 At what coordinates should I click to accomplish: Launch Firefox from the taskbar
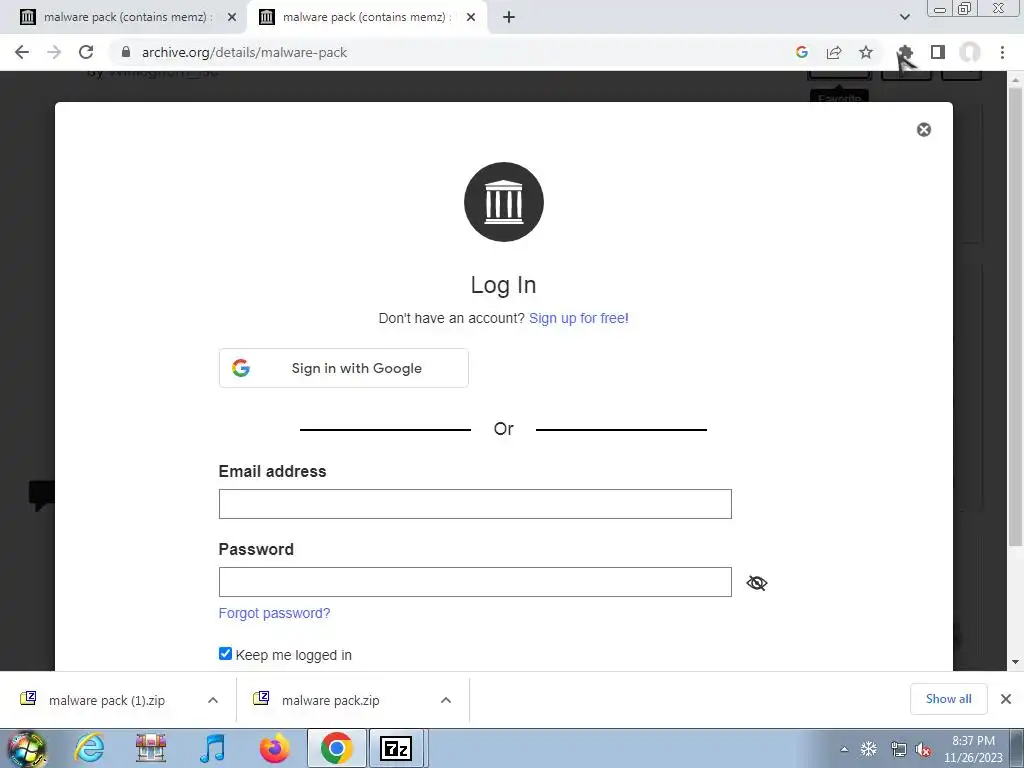click(275, 748)
